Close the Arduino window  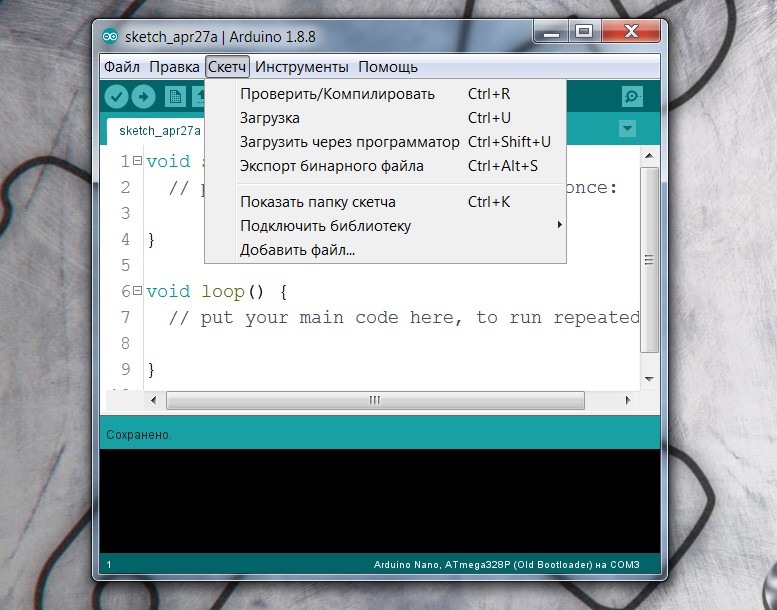(x=631, y=32)
